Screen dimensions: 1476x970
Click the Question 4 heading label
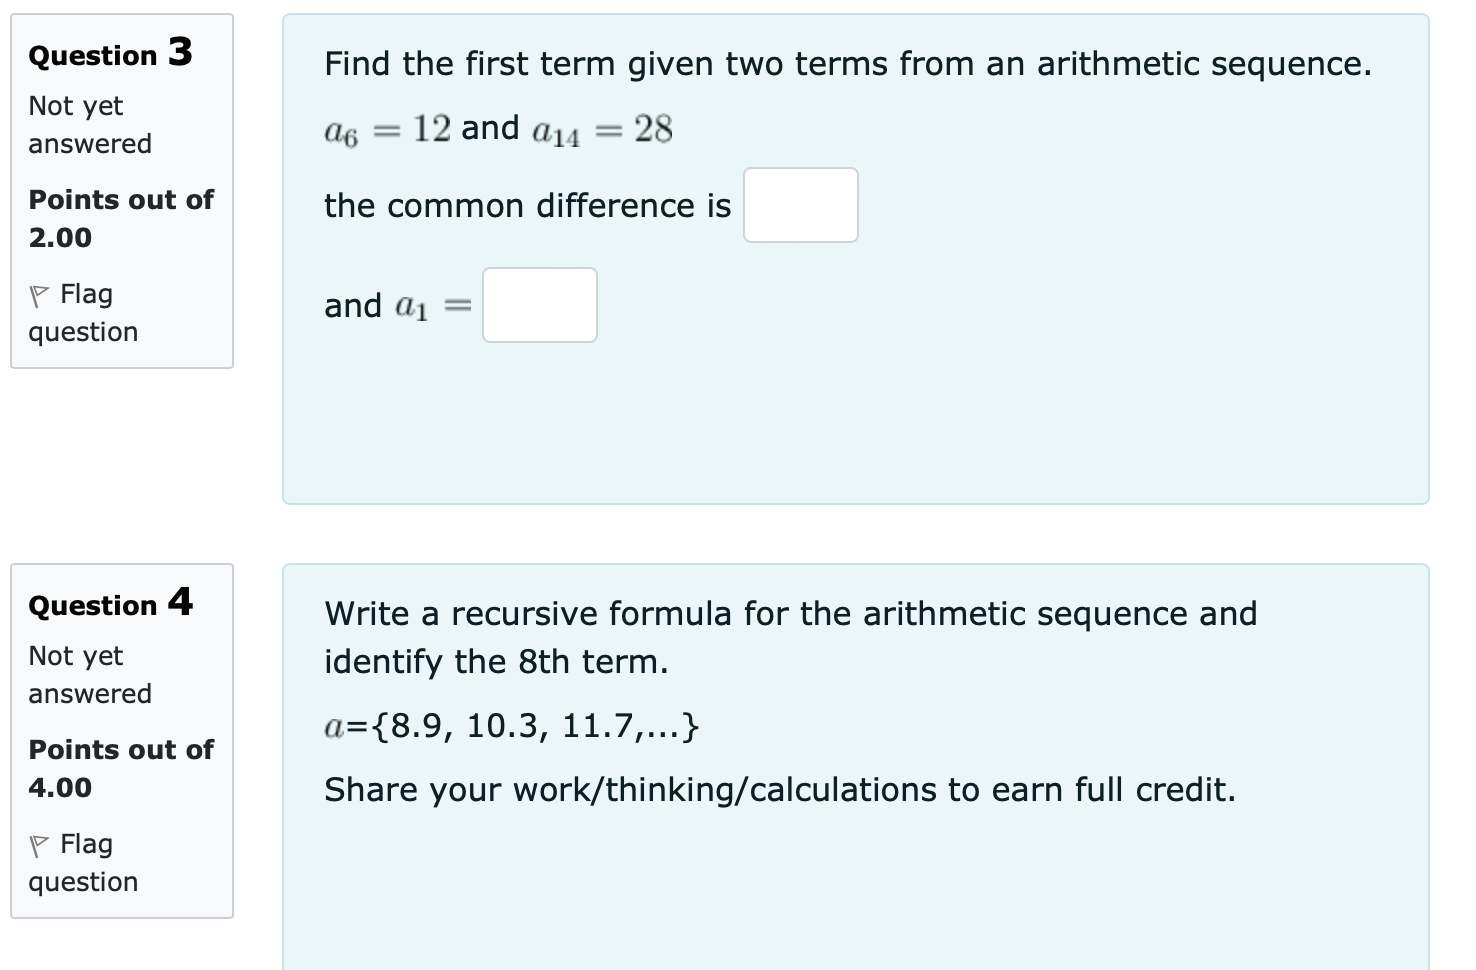(110, 603)
